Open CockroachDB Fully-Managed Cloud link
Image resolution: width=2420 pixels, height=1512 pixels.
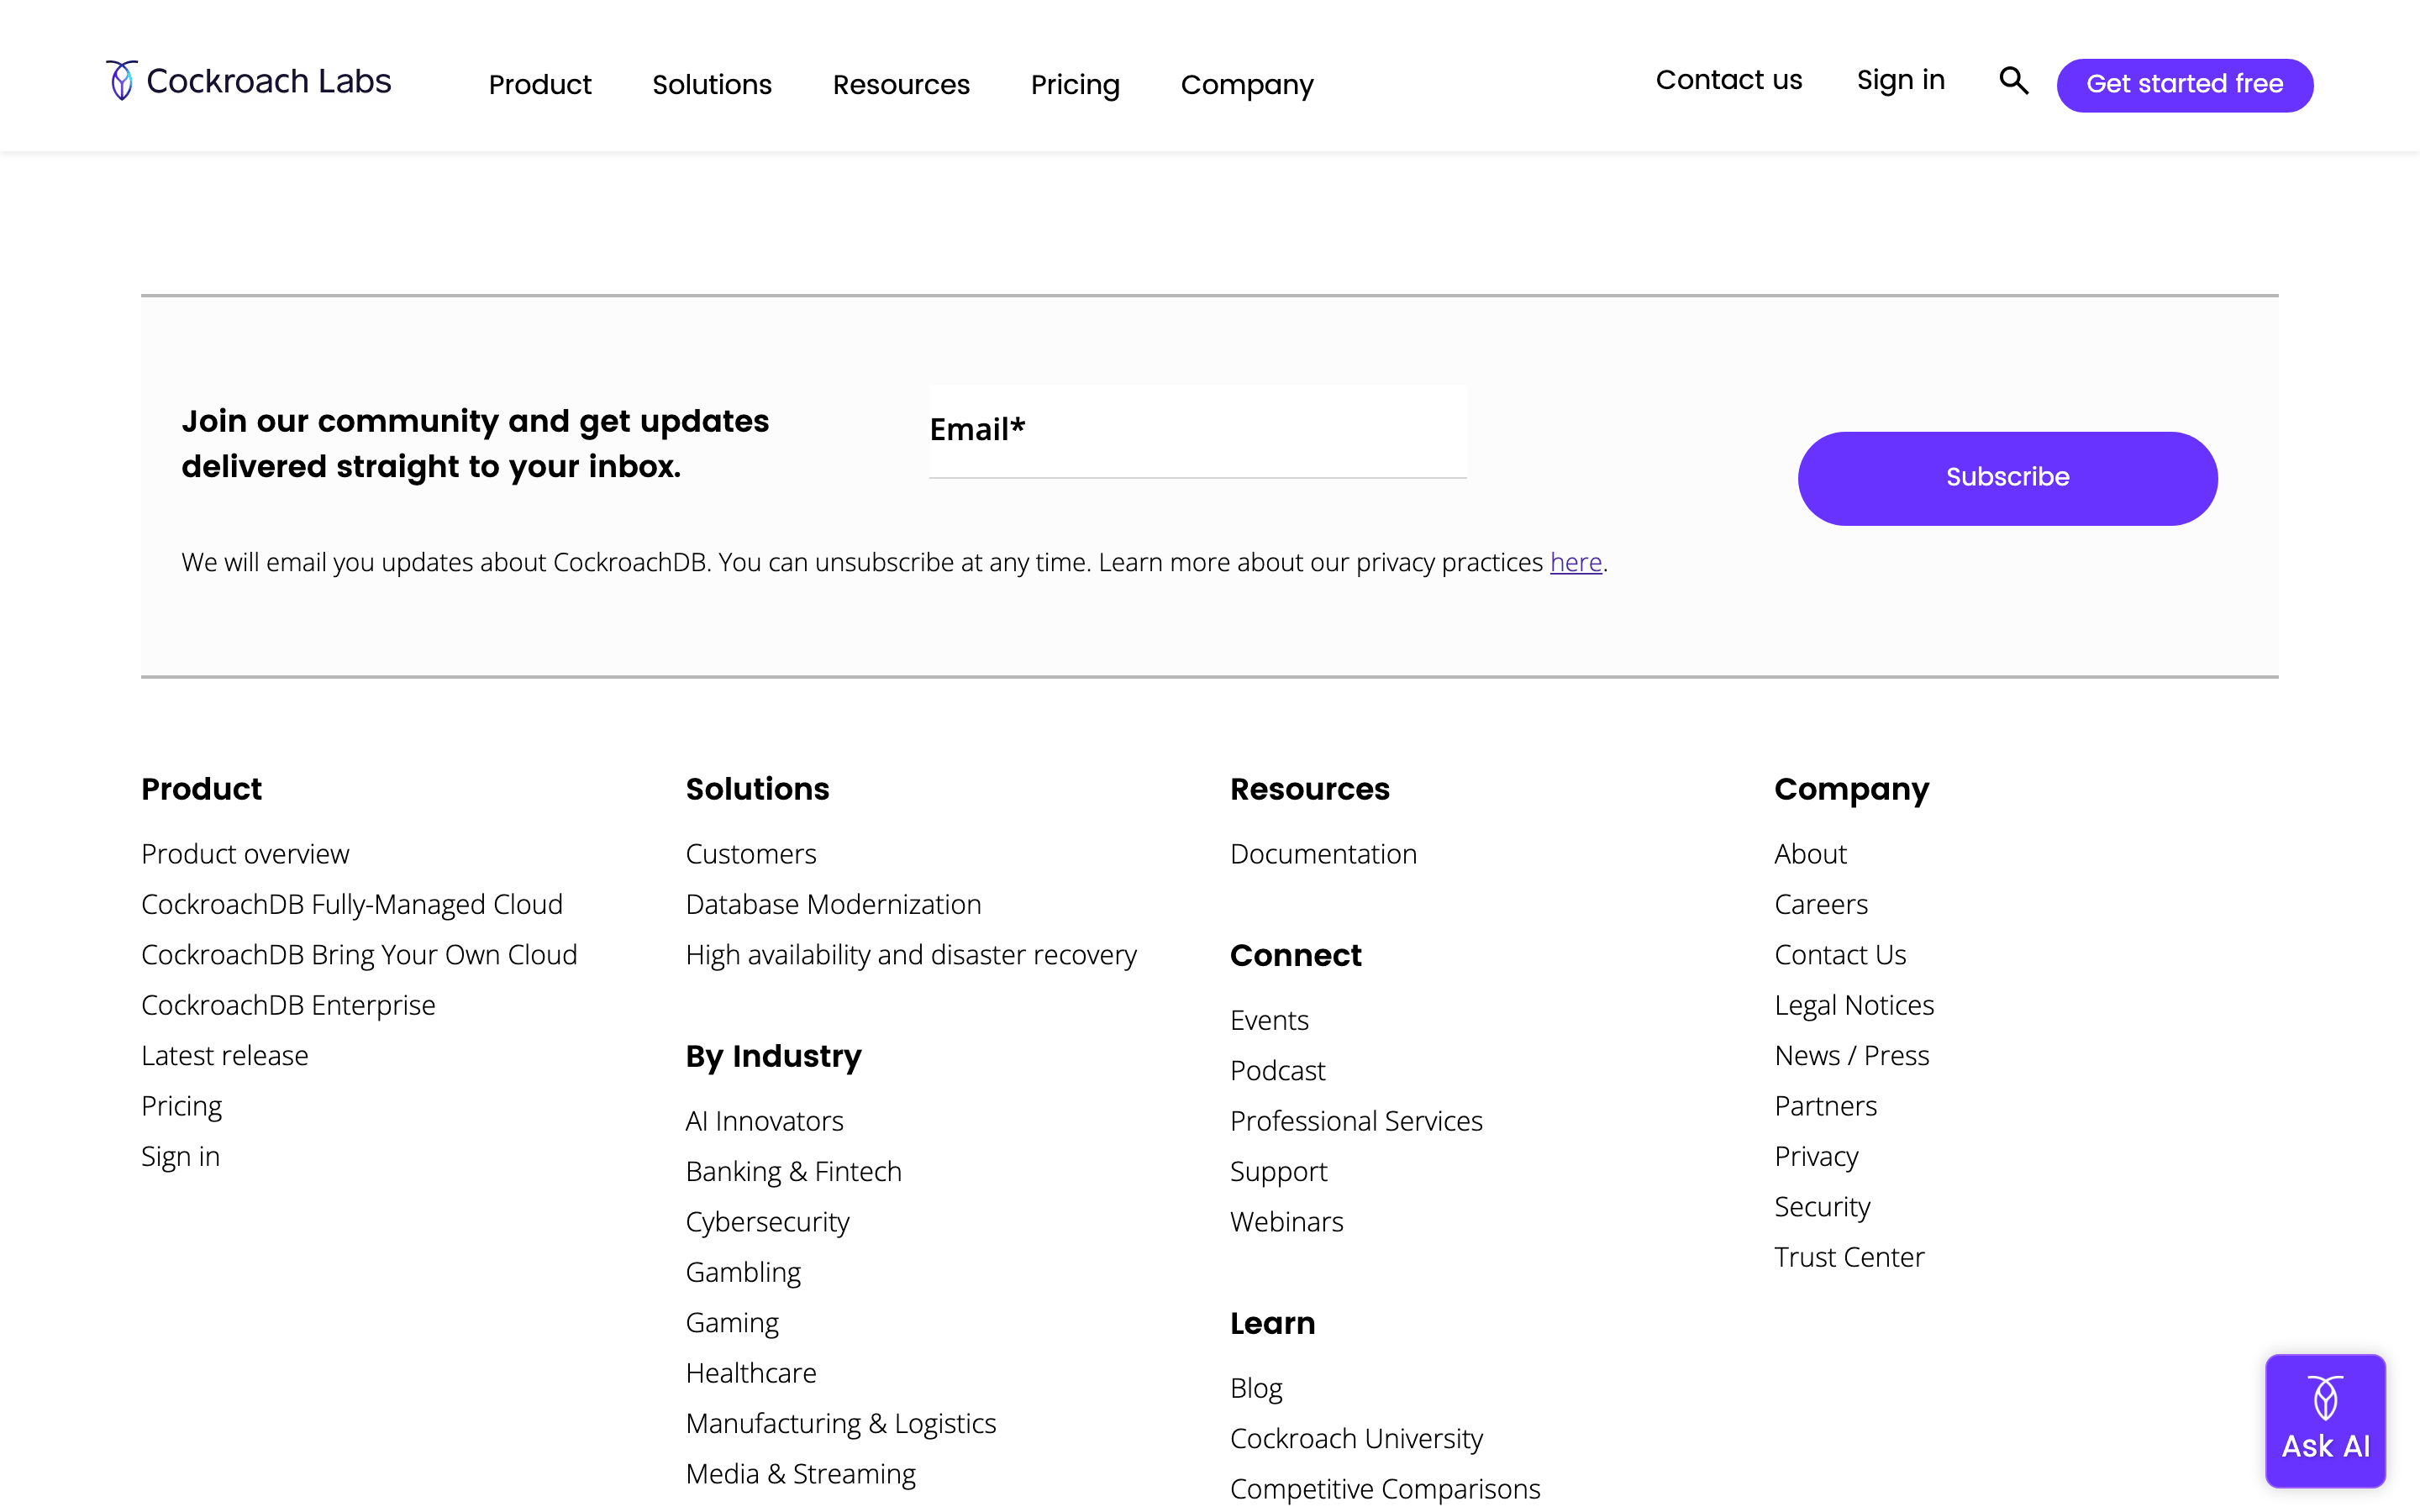pos(352,904)
